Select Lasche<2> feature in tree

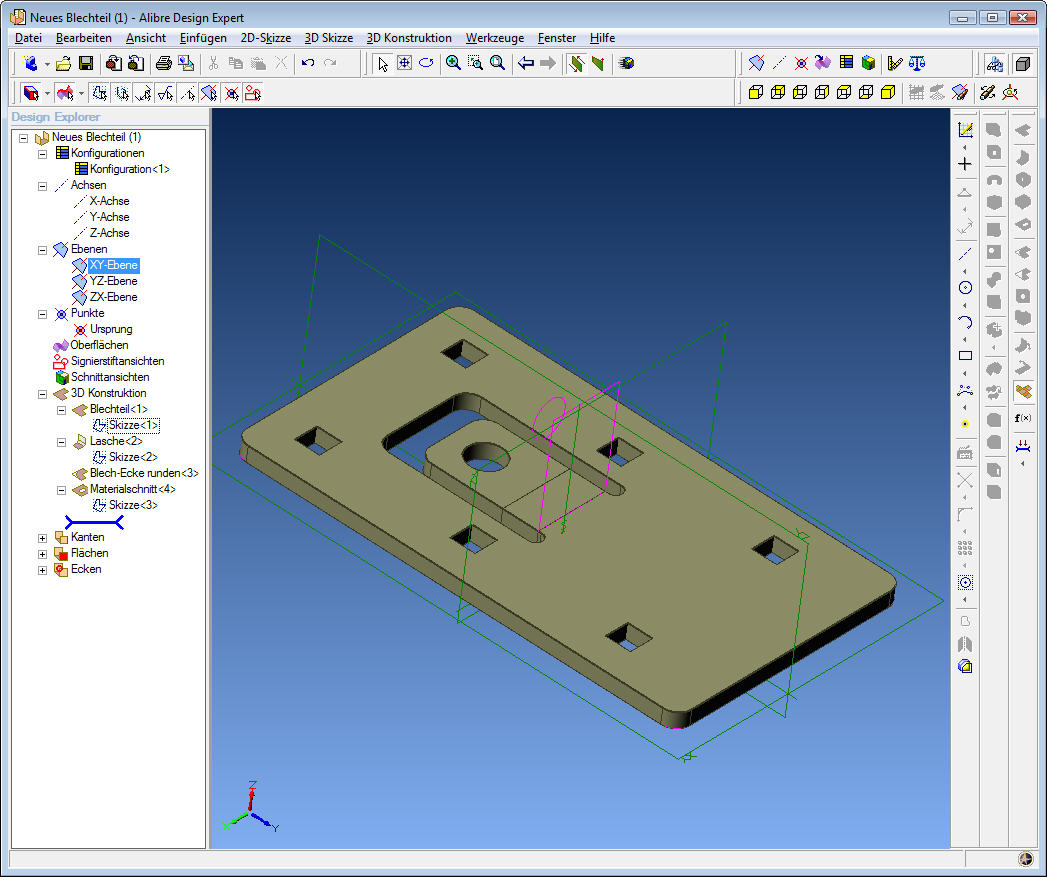116,442
